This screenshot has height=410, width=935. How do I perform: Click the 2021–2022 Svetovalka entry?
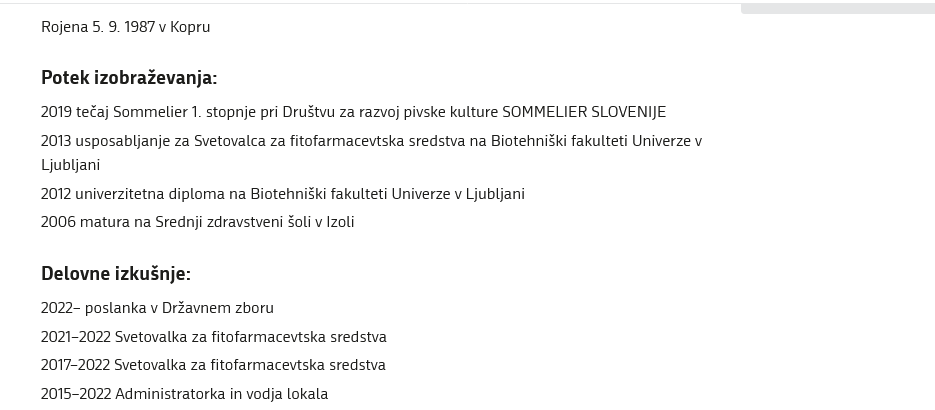[213, 337]
